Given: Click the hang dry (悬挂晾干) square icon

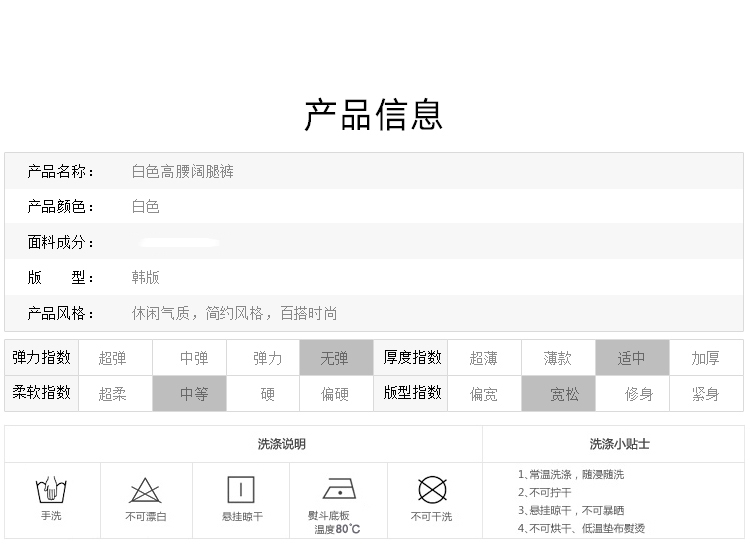Looking at the screenshot, I should (241, 489).
